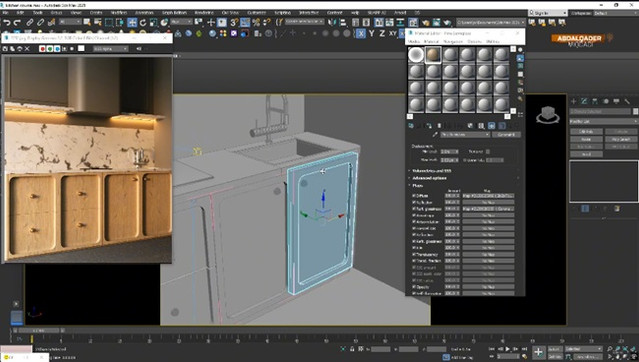The height and width of the screenshot is (362, 639).
Task: Toggle the monochrome display in frame buffer
Action: coord(72,49)
